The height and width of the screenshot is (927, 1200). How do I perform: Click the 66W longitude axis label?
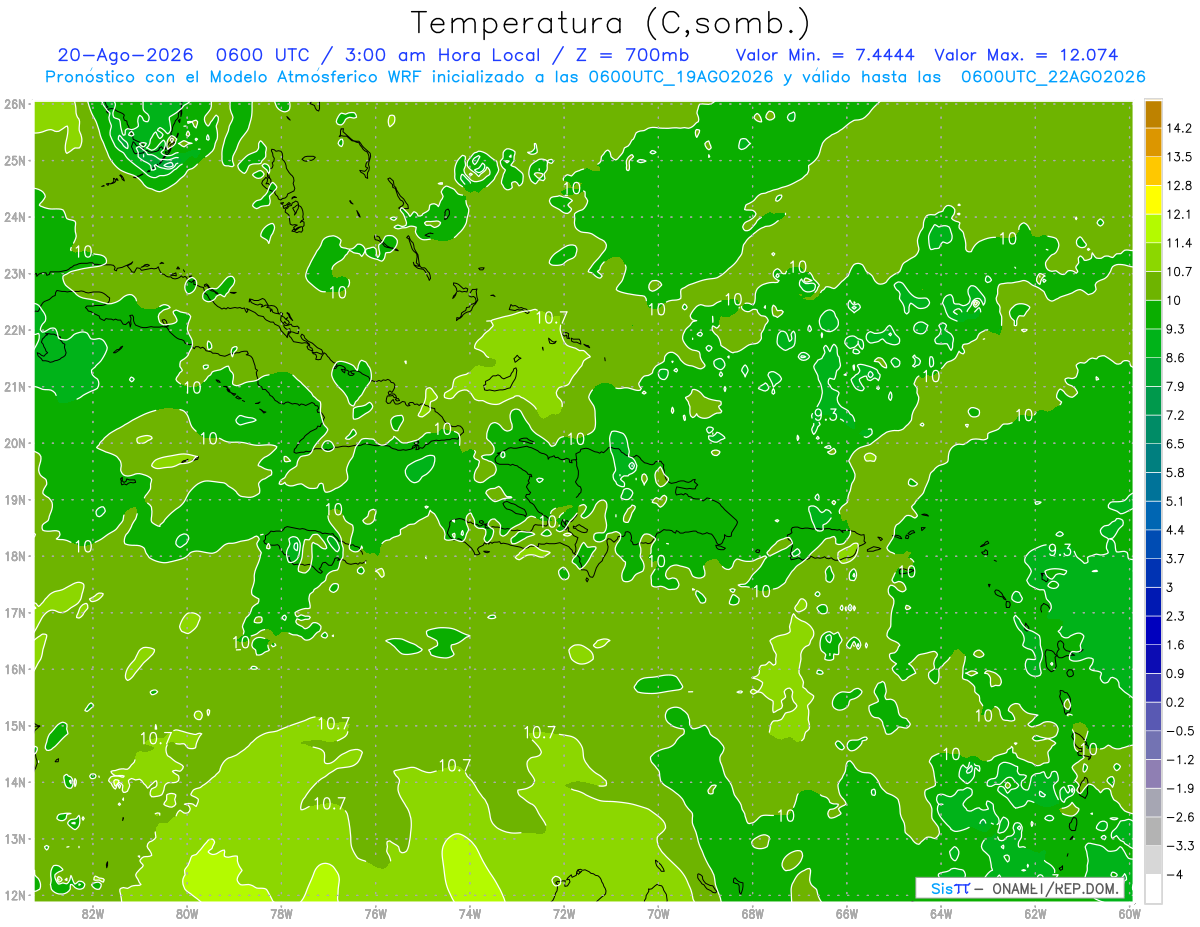pos(847,914)
